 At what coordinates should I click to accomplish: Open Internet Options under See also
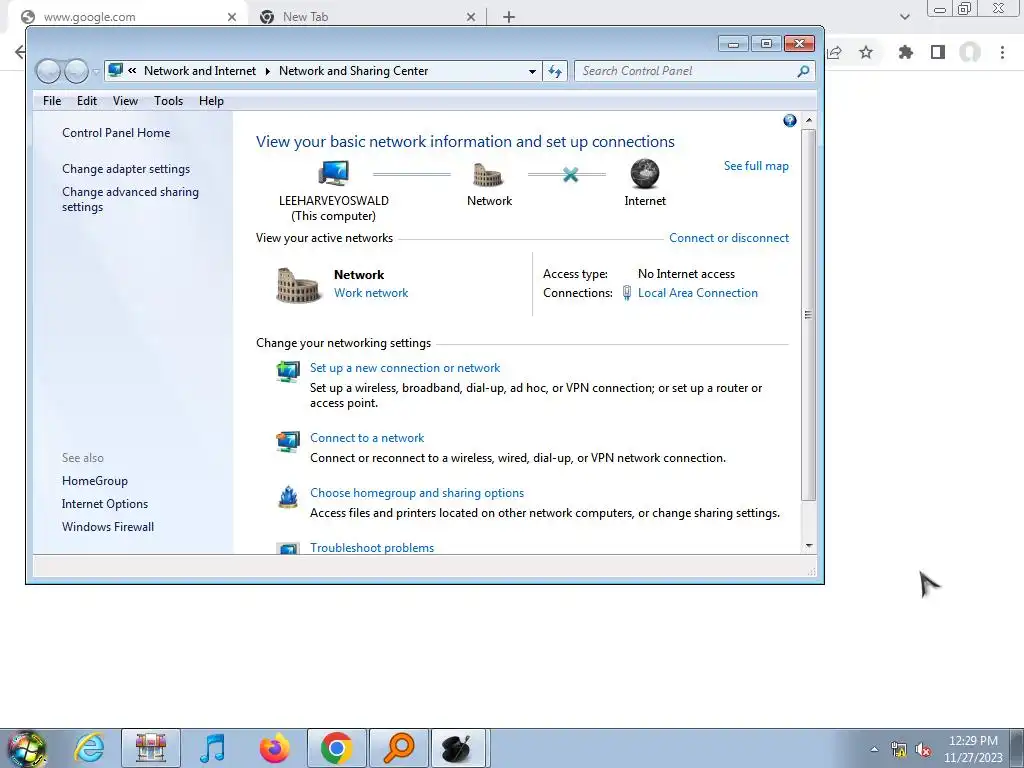click(104, 504)
